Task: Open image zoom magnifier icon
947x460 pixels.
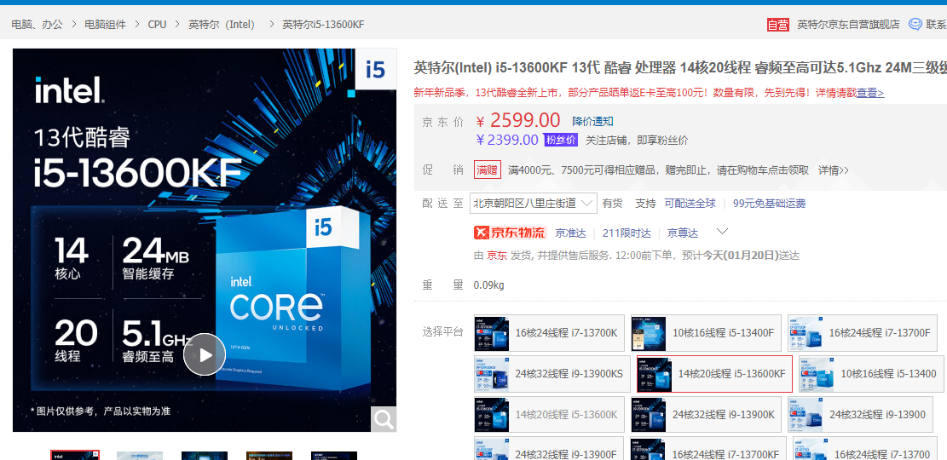Action: (383, 418)
